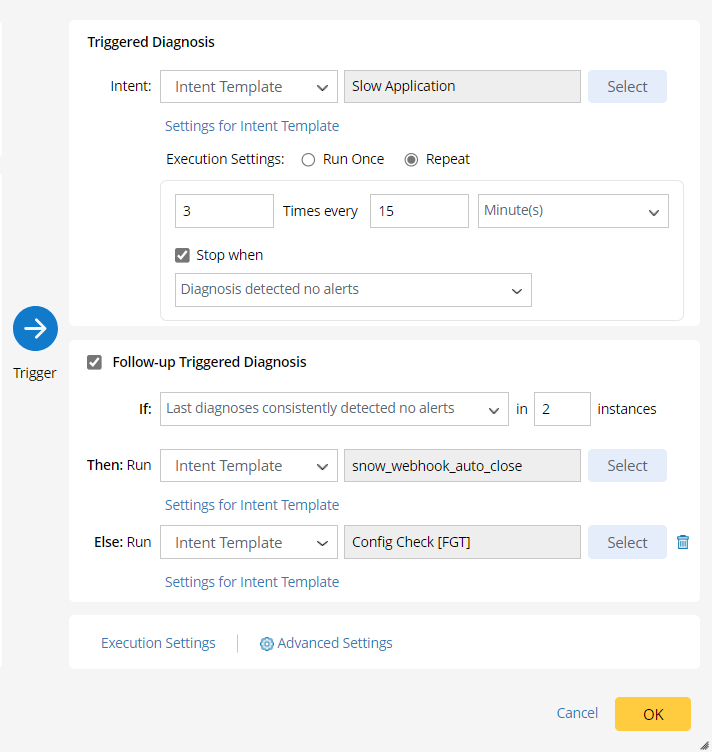Select the Run Once radio button

click(x=308, y=159)
